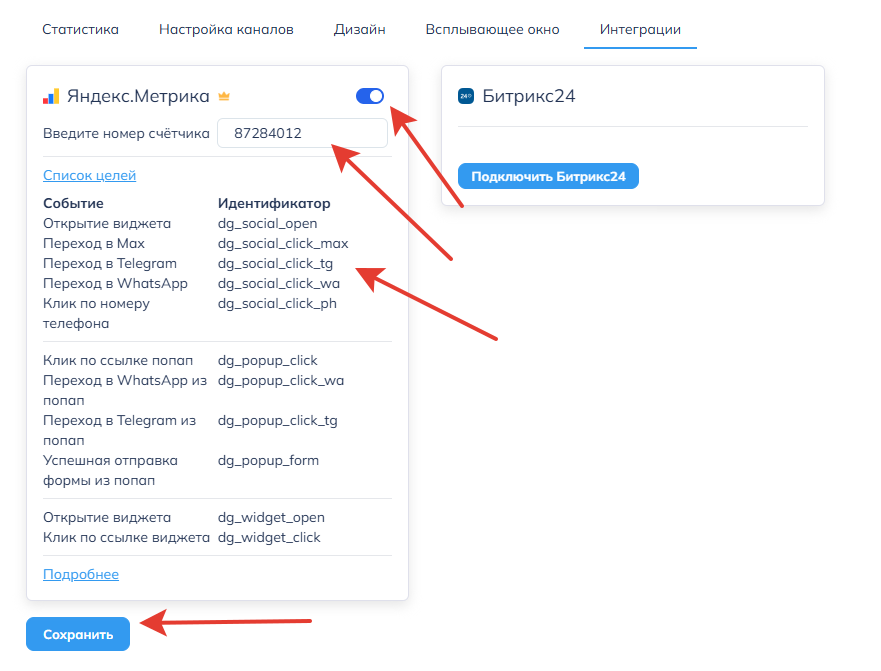
Task: Disable the Яндекс.Метрика integration toggle
Action: point(369,96)
